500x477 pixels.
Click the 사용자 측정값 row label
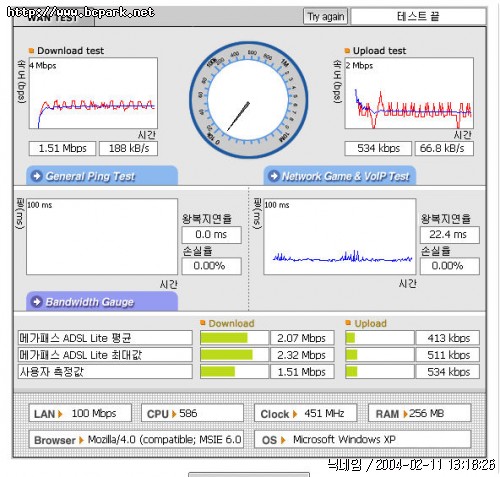(105, 371)
